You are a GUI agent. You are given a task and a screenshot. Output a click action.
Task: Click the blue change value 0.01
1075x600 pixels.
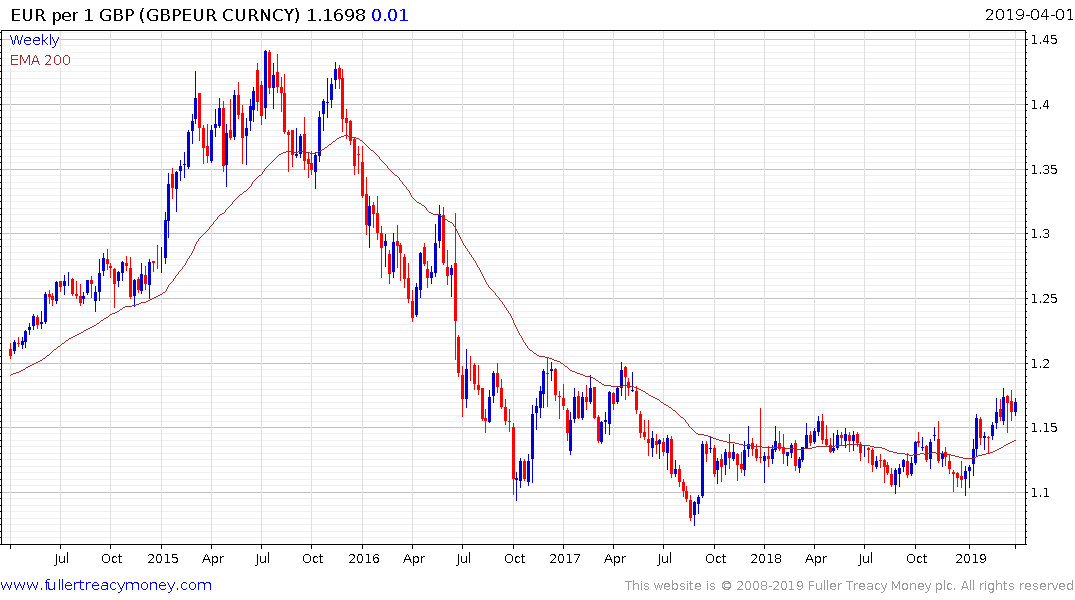pyautogui.click(x=390, y=15)
